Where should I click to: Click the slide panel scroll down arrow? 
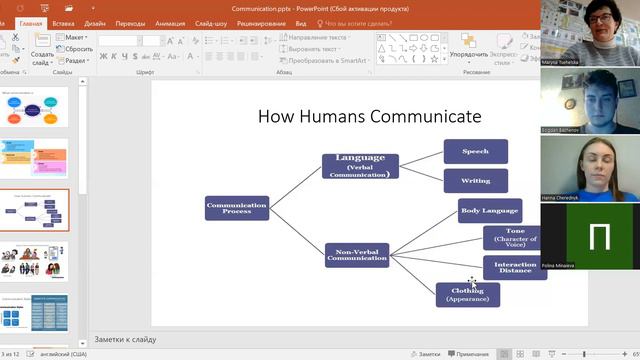click(82, 344)
